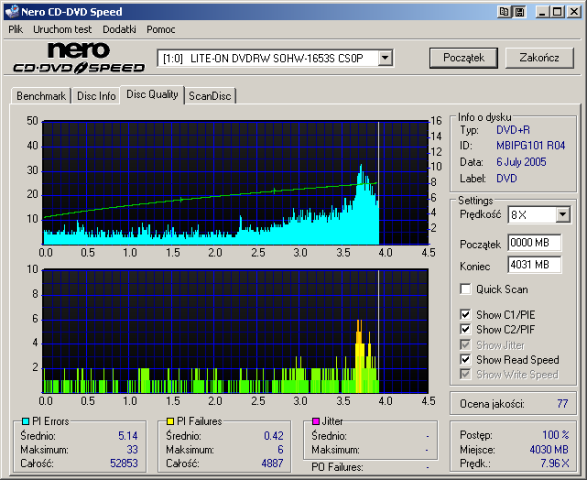Viewport: 587px width, 480px height.
Task: Open the Prędkość 8X speed dropdown
Action: (x=563, y=215)
